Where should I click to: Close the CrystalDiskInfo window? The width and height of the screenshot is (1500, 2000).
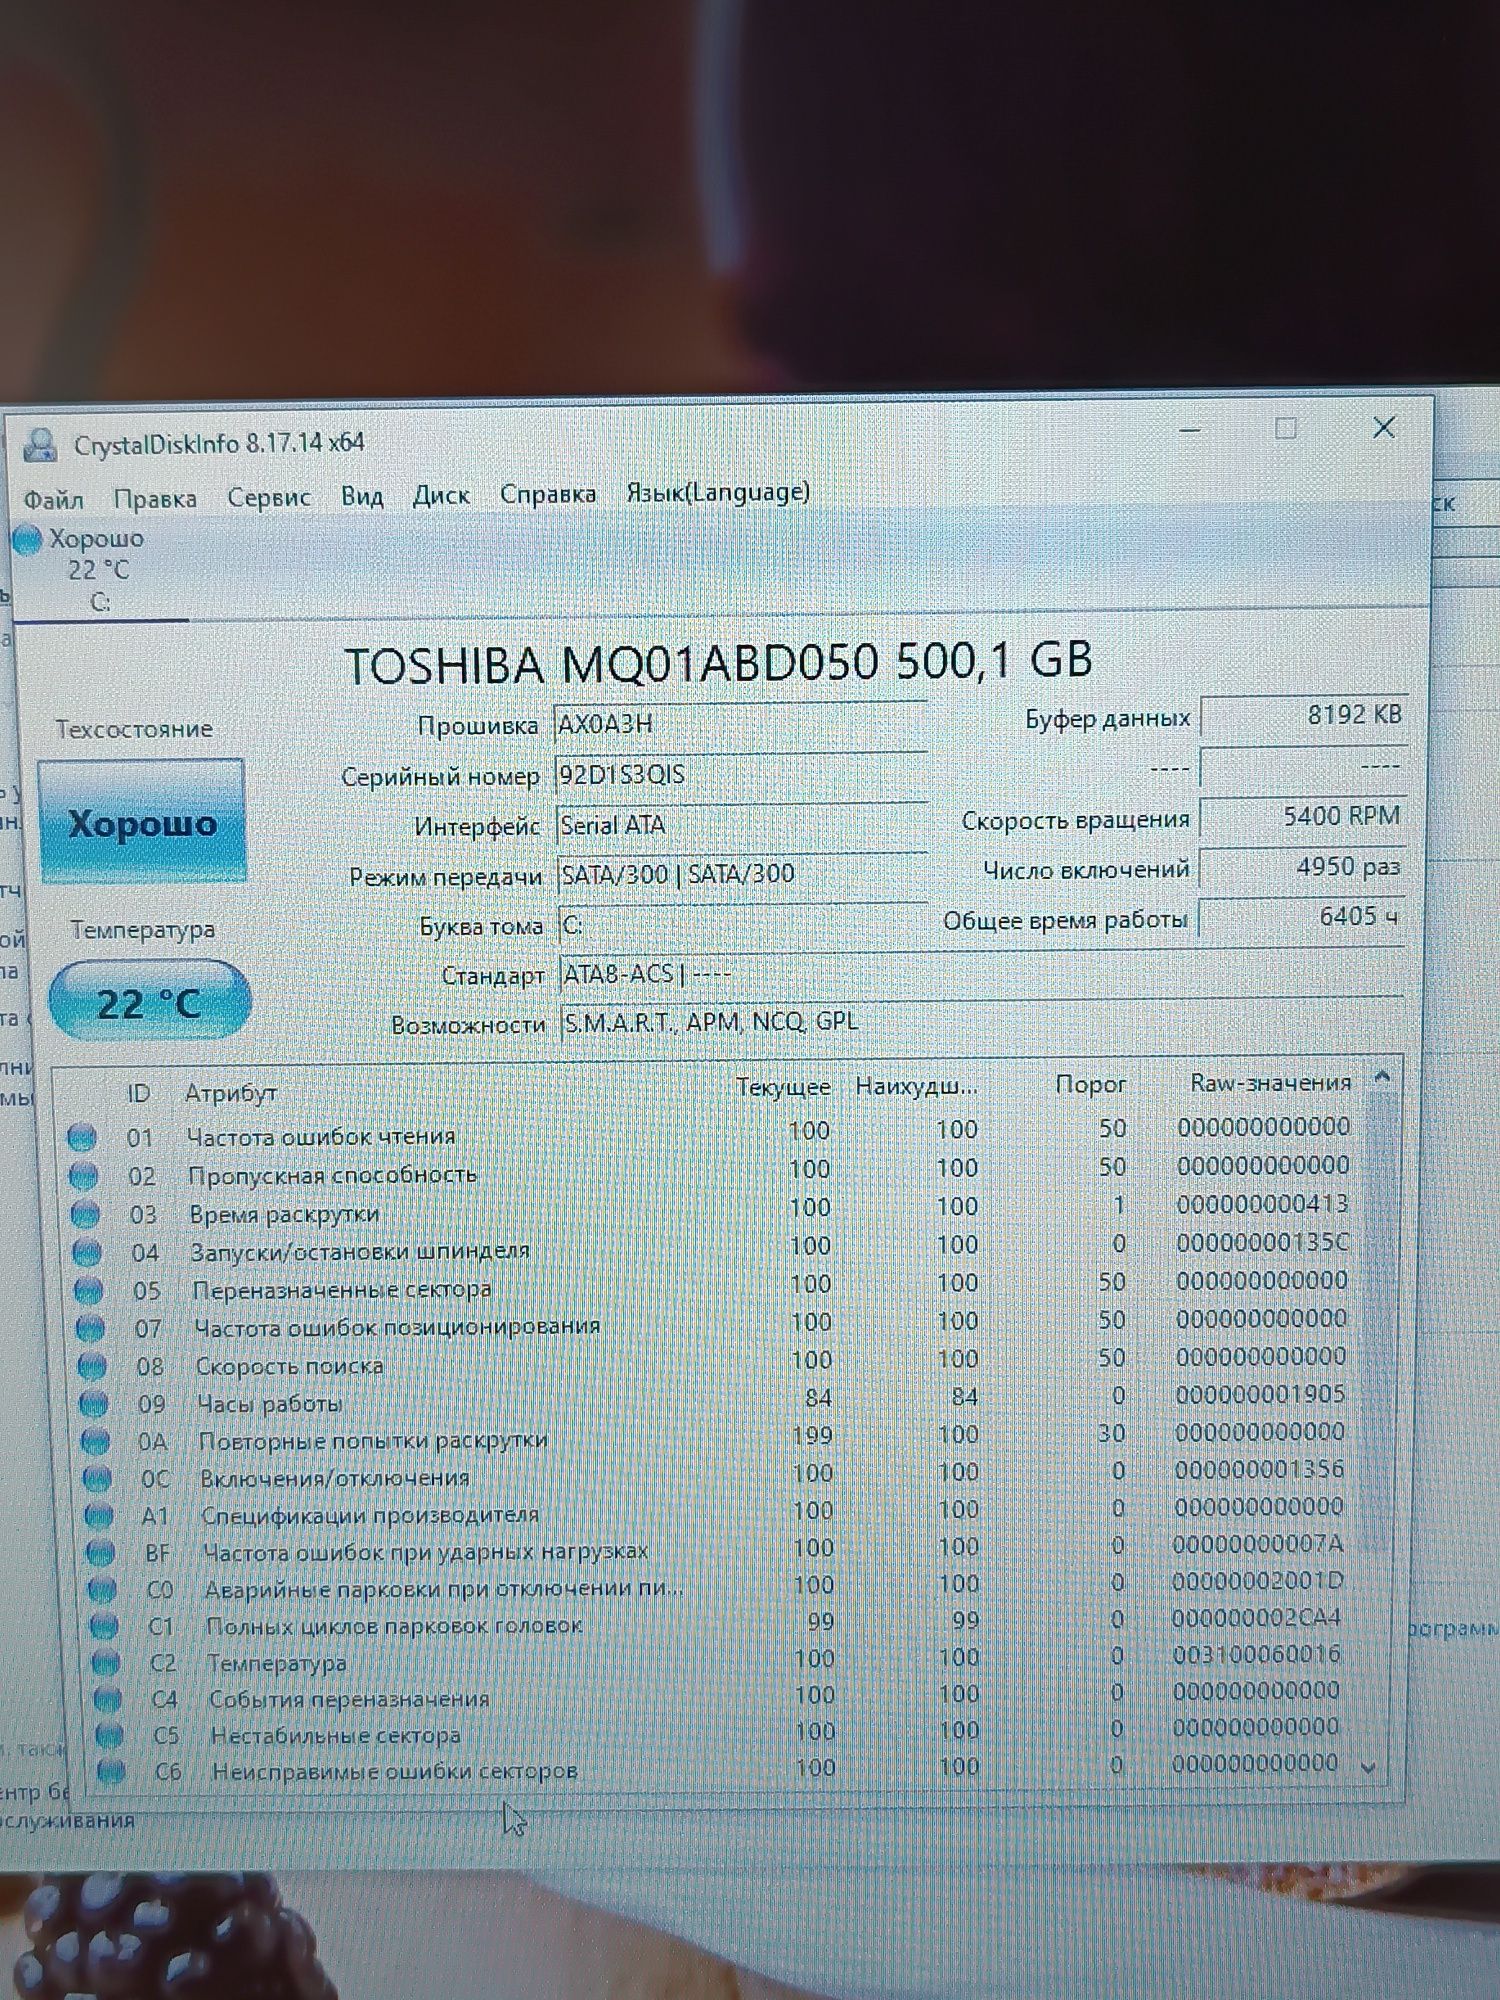tap(1384, 428)
